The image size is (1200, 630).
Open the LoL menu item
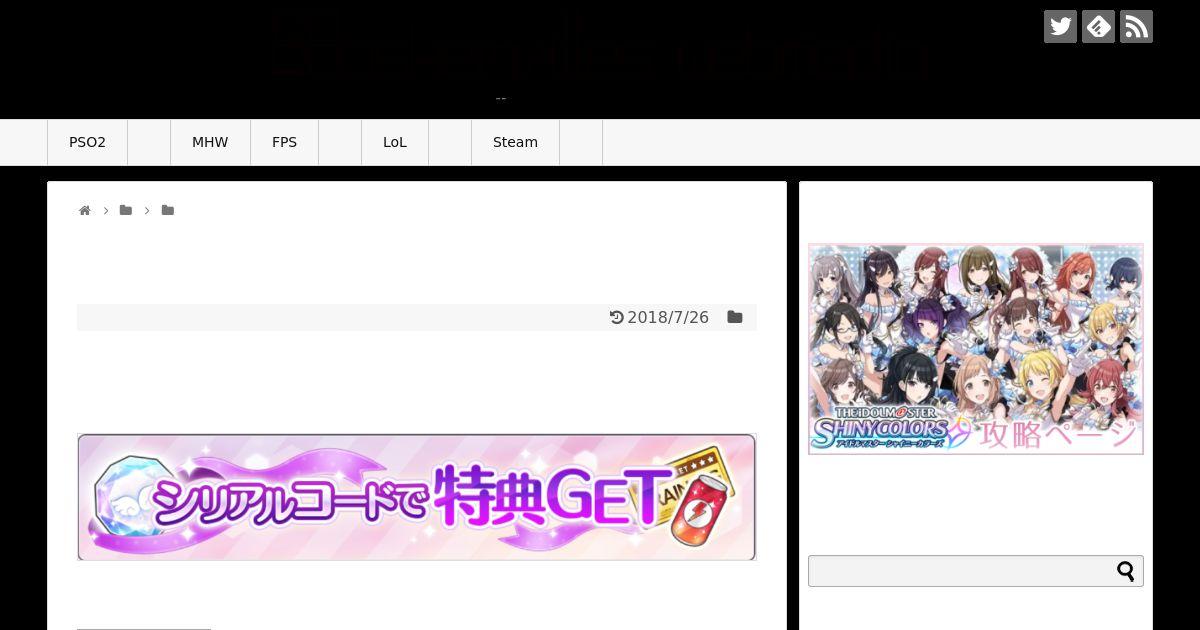pyautogui.click(x=395, y=142)
